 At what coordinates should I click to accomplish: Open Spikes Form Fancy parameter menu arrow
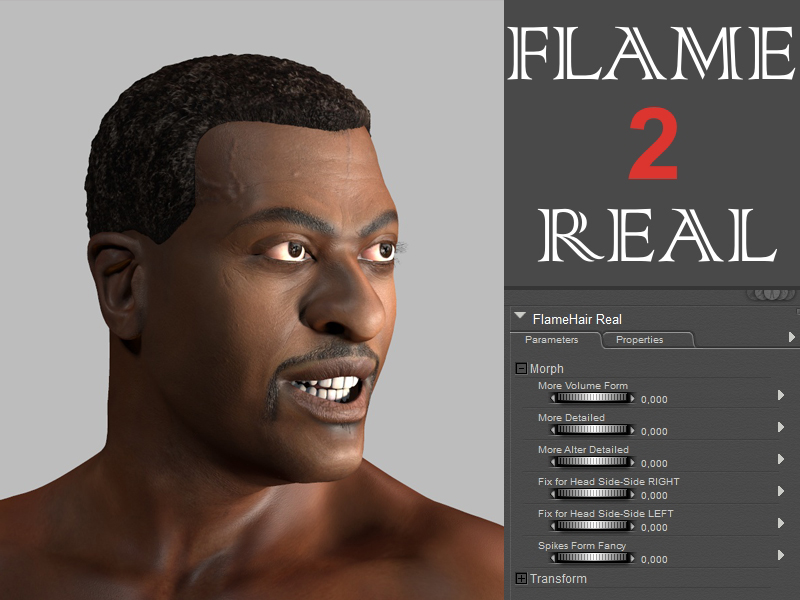(x=781, y=555)
